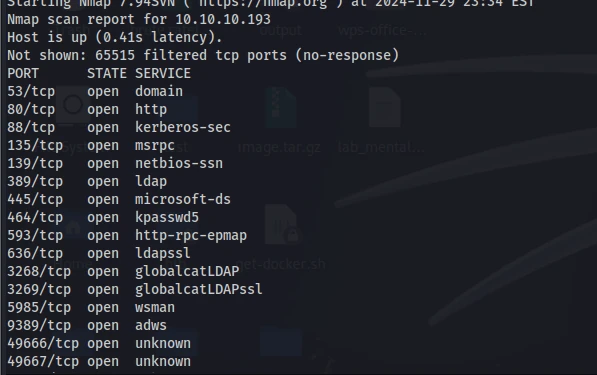Screen dimensions: 597x375
Task: Click the faint File System drive icon
Action: pos(73,105)
